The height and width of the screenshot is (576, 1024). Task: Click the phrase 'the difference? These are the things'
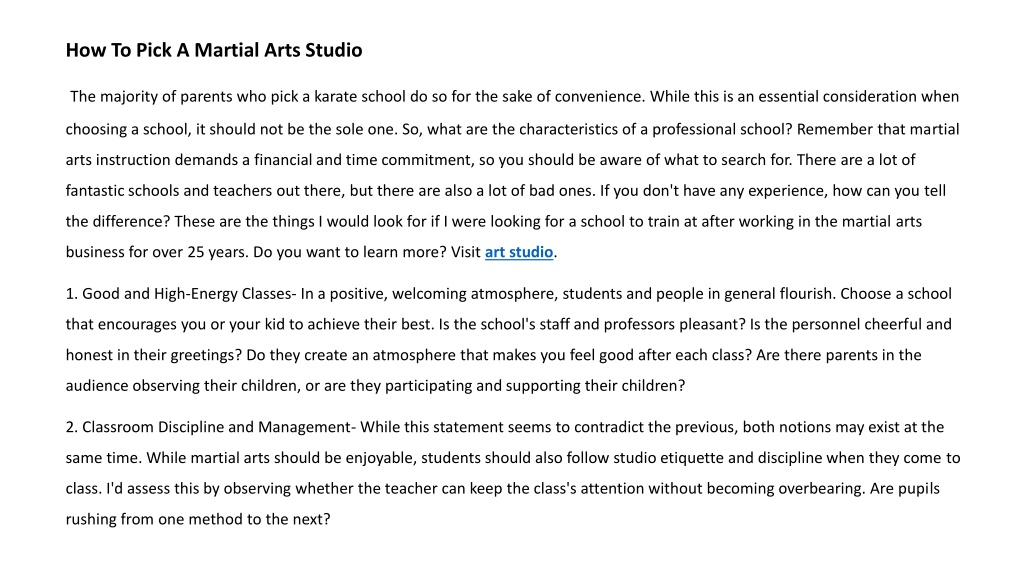190,221
